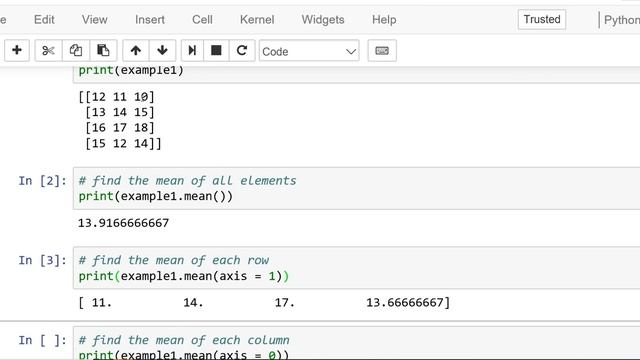Viewport: 640px width, 360px height.
Task: Click the print(example1.mean()) line
Action: point(156,196)
